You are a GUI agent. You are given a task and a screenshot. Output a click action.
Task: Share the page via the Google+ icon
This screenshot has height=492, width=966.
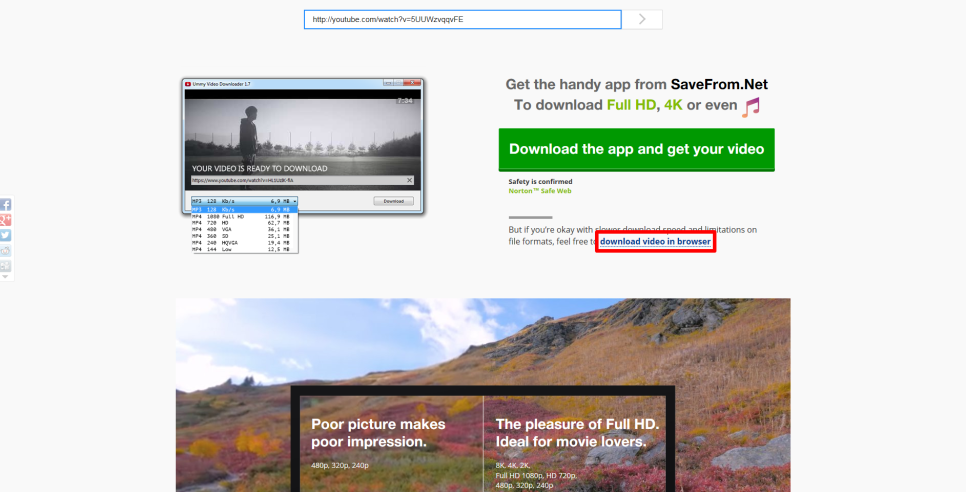(x=6, y=220)
